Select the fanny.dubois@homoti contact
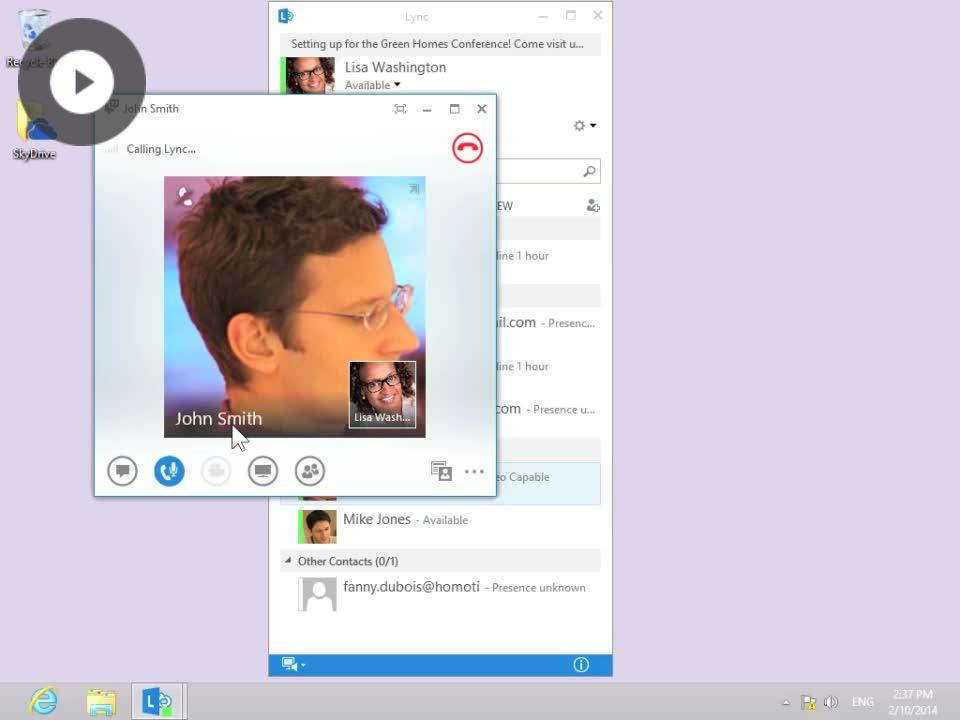This screenshot has width=960, height=720. pos(440,593)
